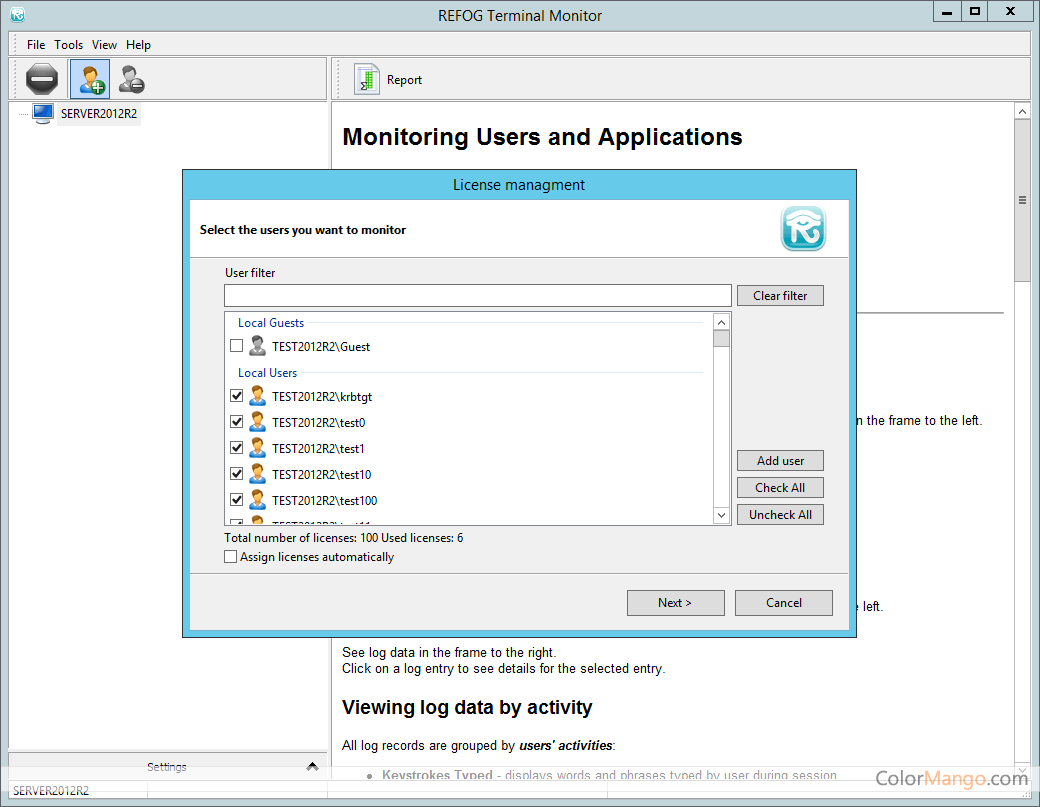Screen dimensions: 1040x807
Task: Click the Guest user avatar icon
Action: pyautogui.click(x=257, y=346)
